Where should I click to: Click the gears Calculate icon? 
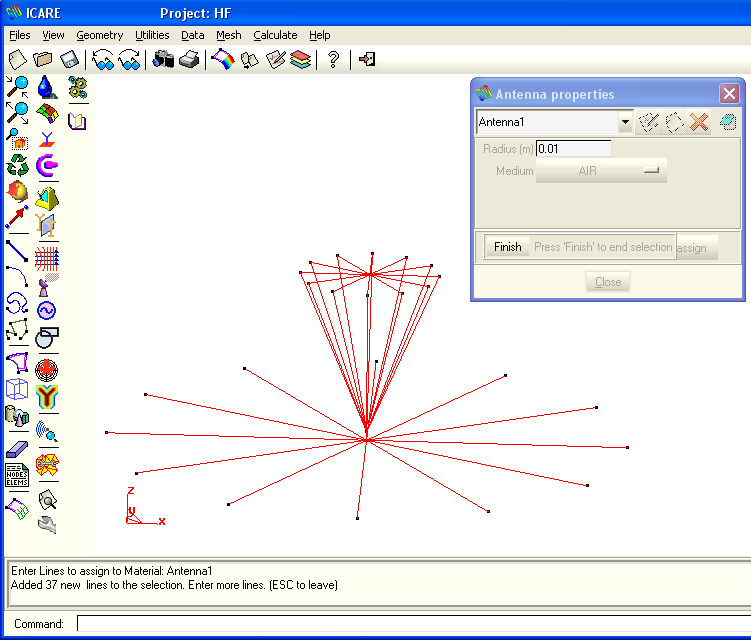77,87
